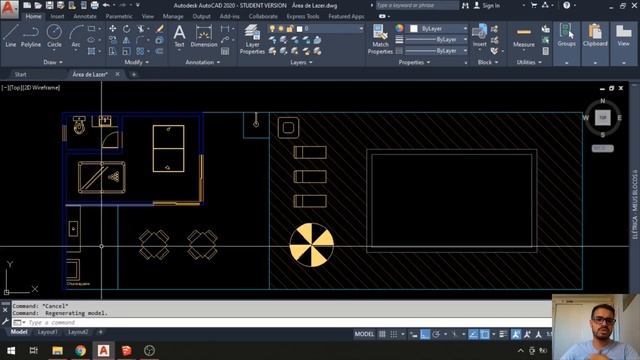Screen dimensions: 640x360
Task: Click the Undo arrow
Action: pos(107,5)
